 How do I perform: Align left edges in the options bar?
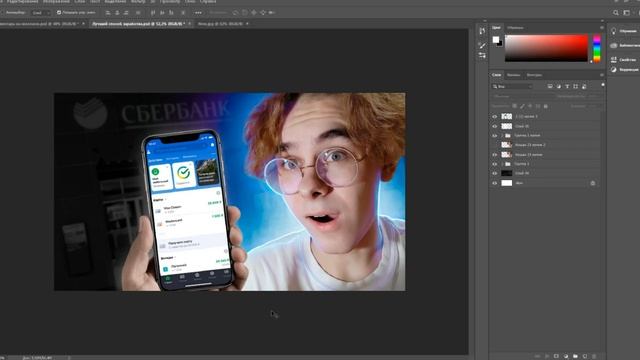tap(108, 13)
